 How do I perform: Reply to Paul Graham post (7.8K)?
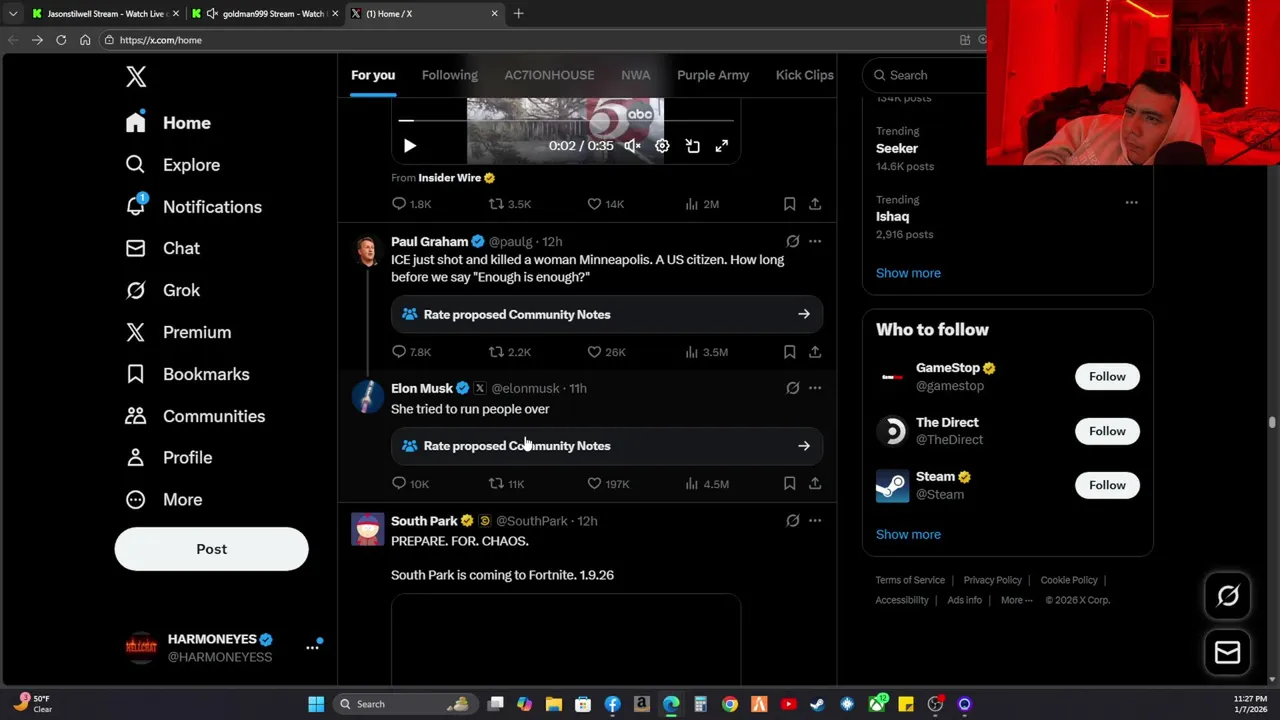click(x=411, y=352)
